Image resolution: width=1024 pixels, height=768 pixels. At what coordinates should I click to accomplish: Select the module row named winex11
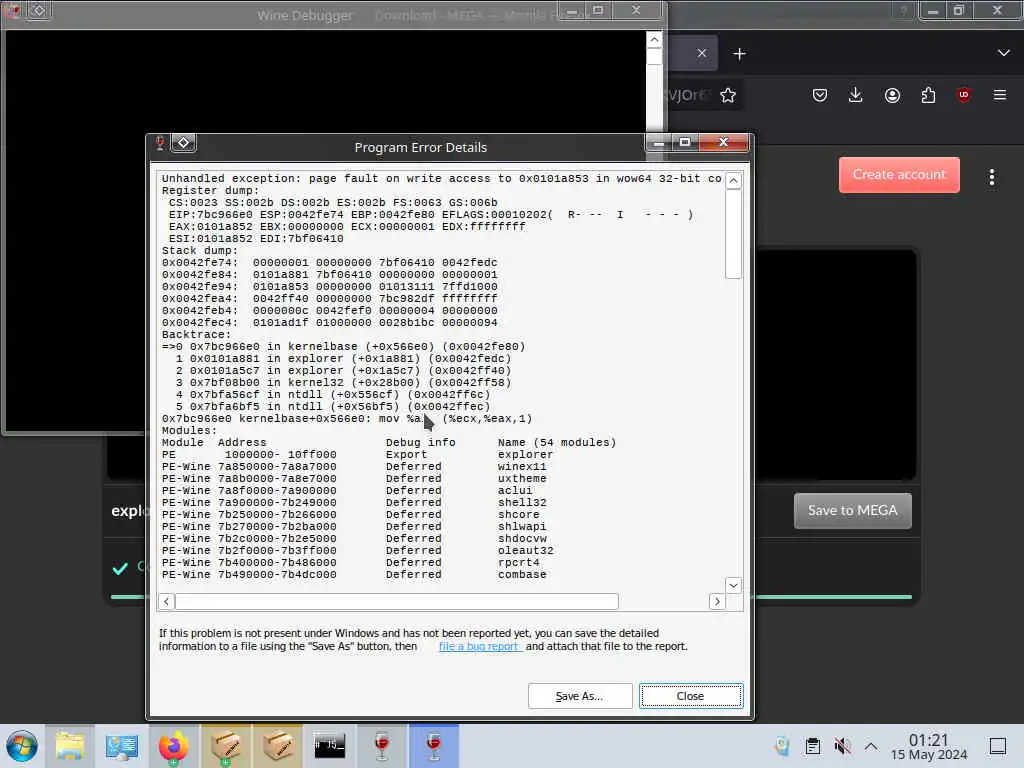click(354, 467)
